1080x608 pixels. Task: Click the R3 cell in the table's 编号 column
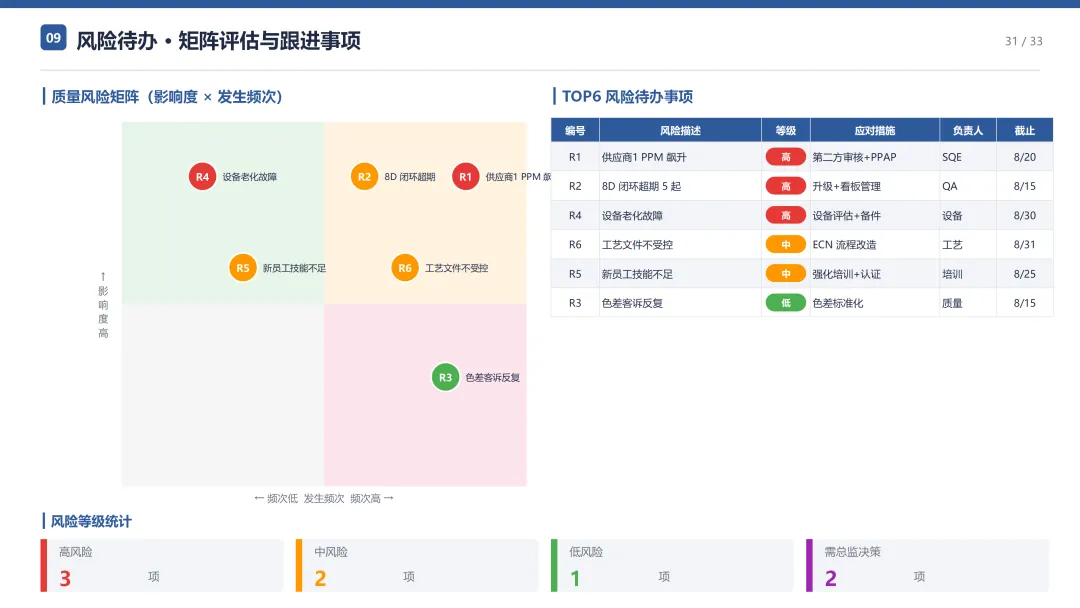click(x=575, y=303)
